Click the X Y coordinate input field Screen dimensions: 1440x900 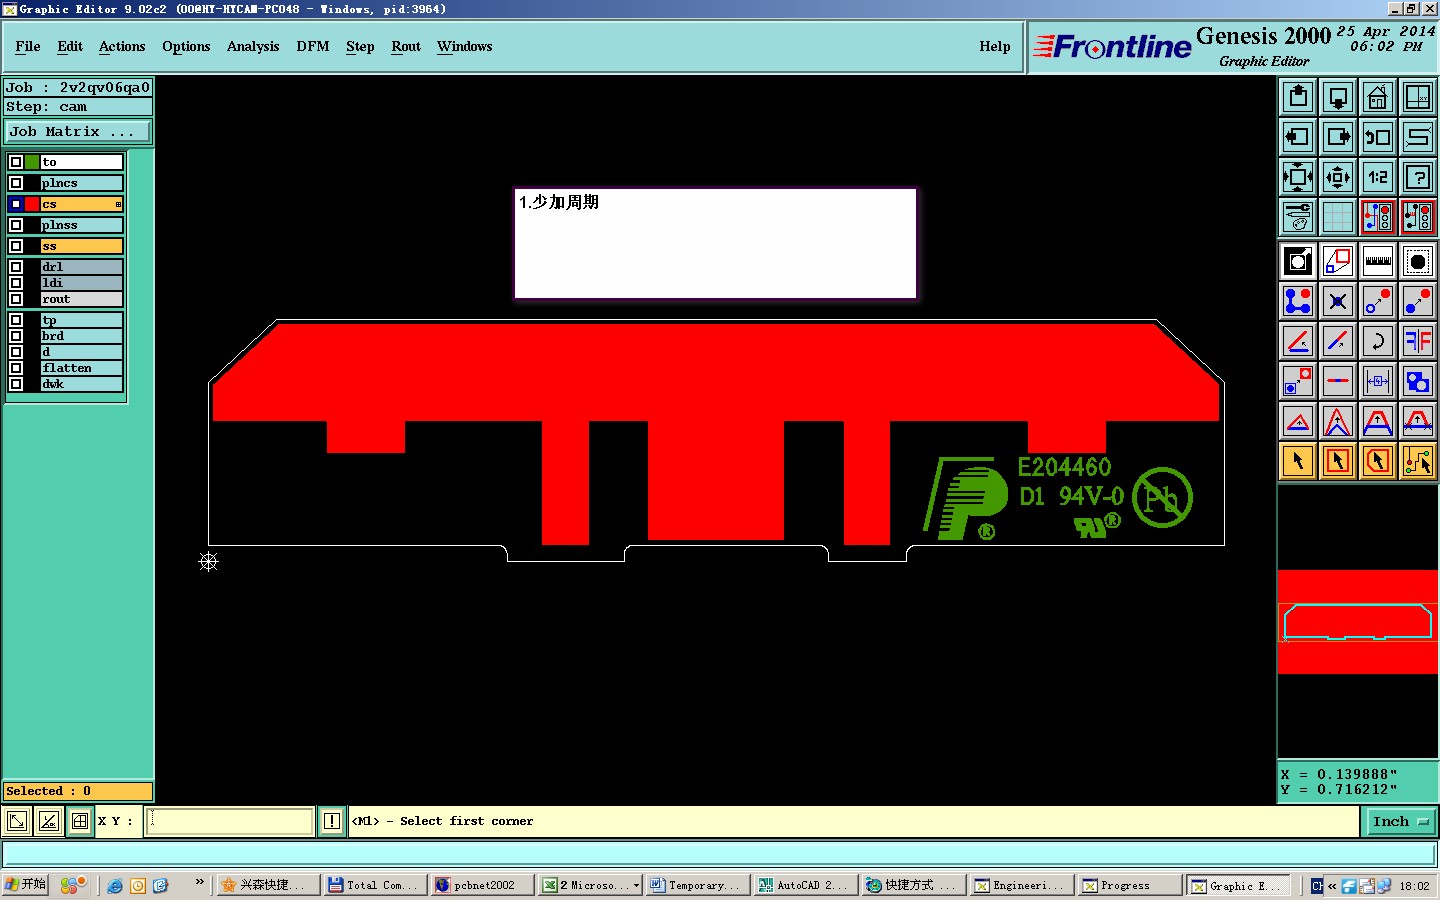tap(231, 822)
